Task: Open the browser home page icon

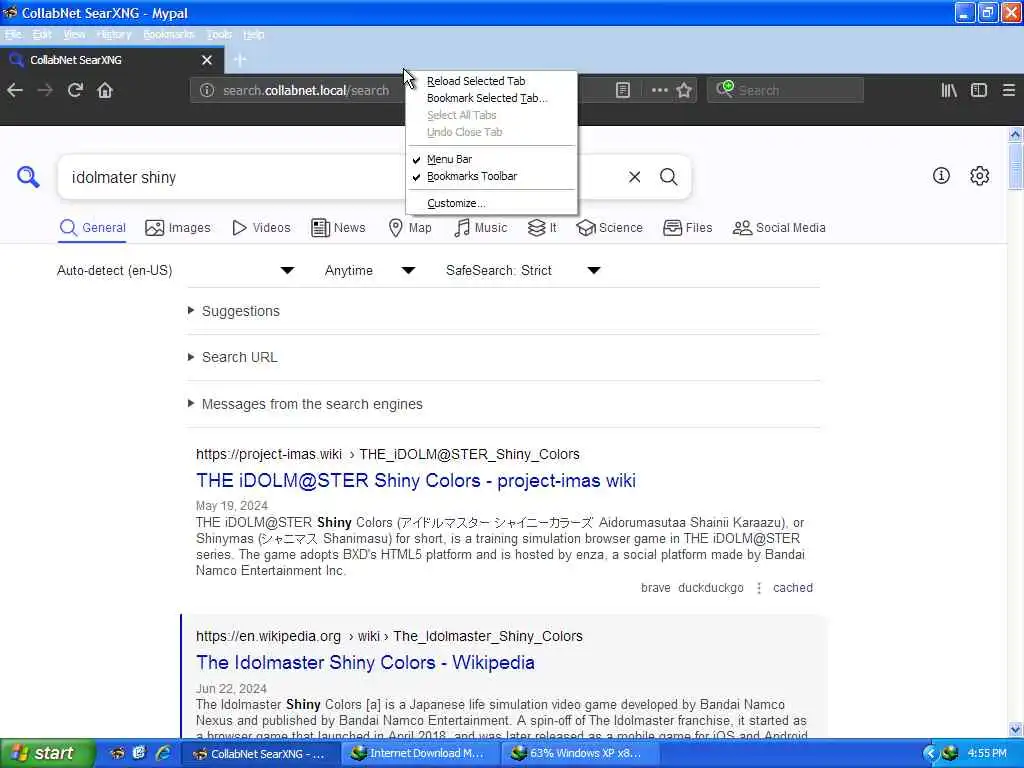Action: pos(105,90)
